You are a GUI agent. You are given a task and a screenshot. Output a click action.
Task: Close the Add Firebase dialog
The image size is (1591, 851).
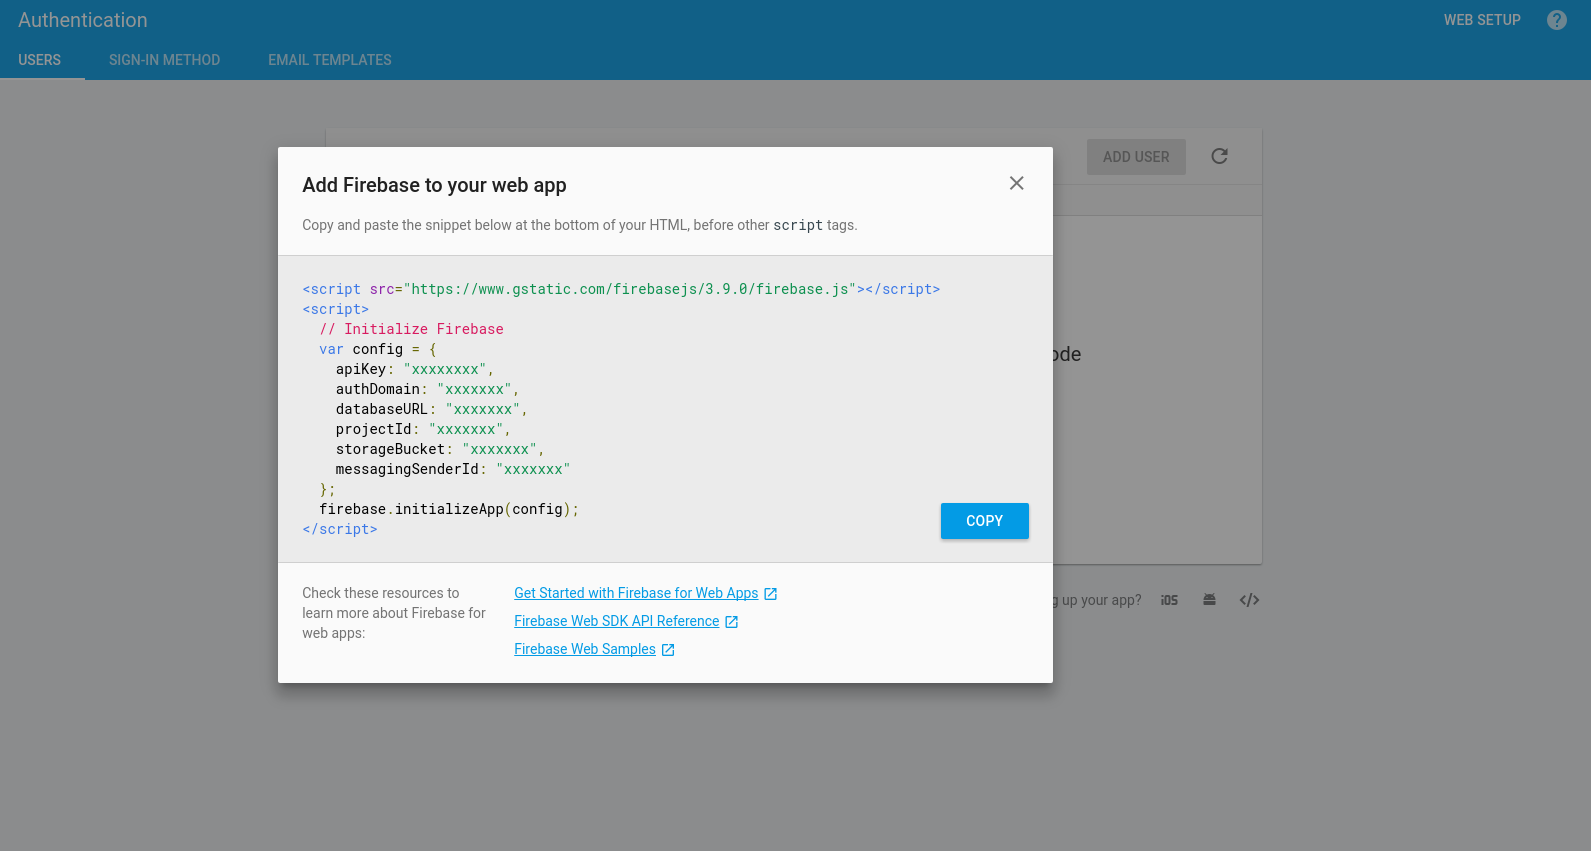(1016, 183)
